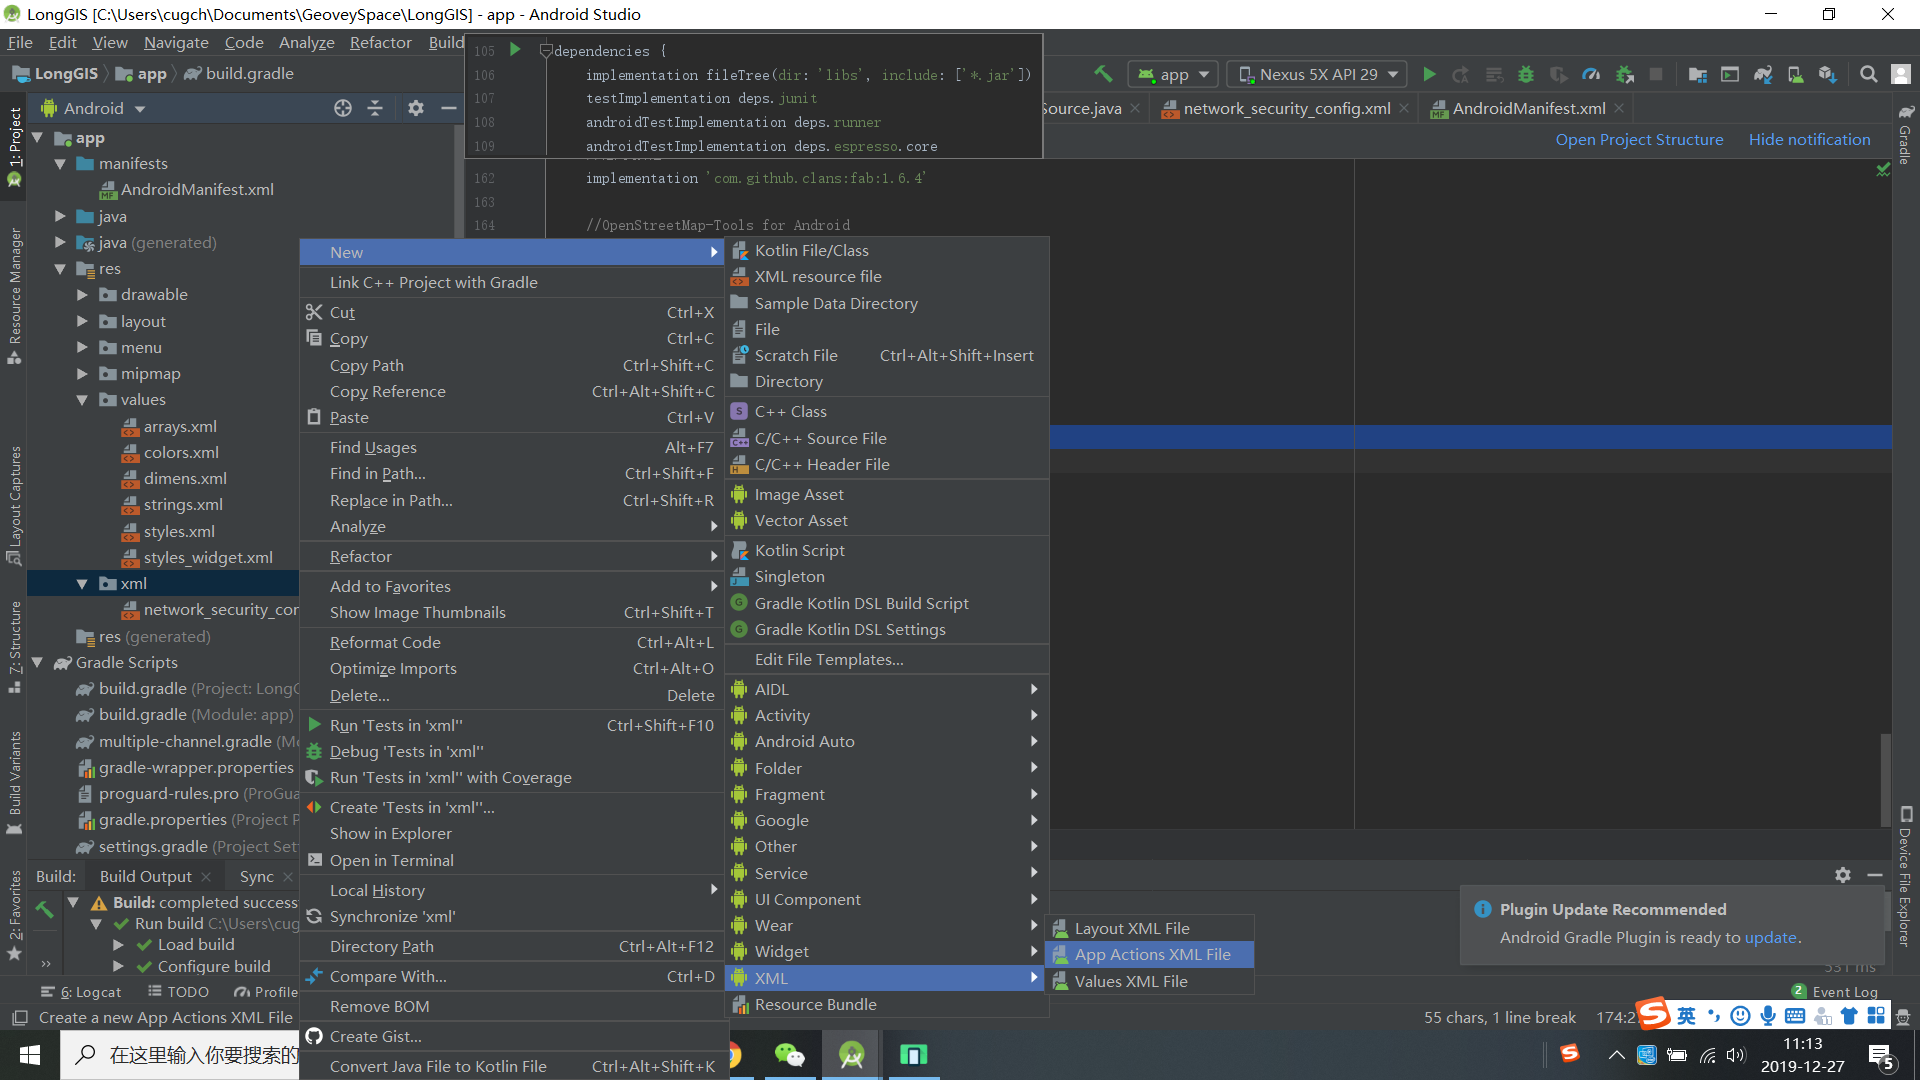1920x1080 pixels.
Task: Select App Actions XML File submenu item
Action: (x=1149, y=955)
